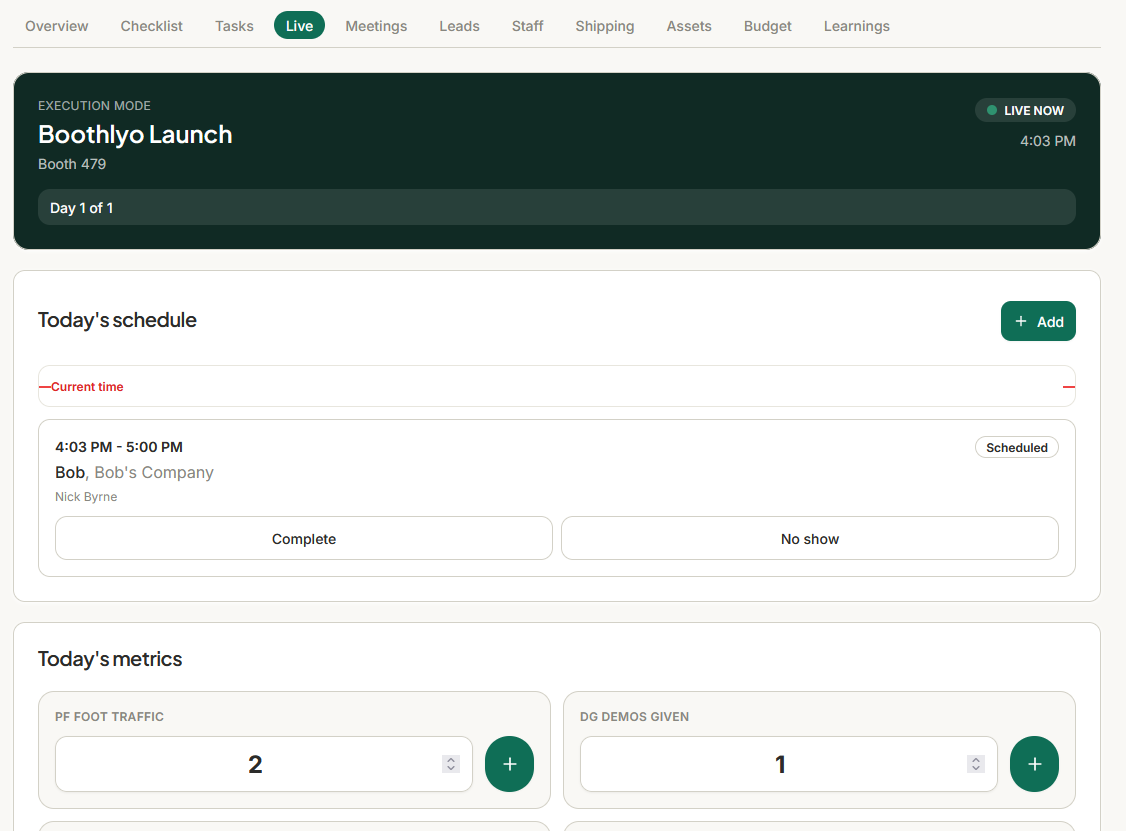
Task: Click the Today's schedule heading
Action: 117,320
